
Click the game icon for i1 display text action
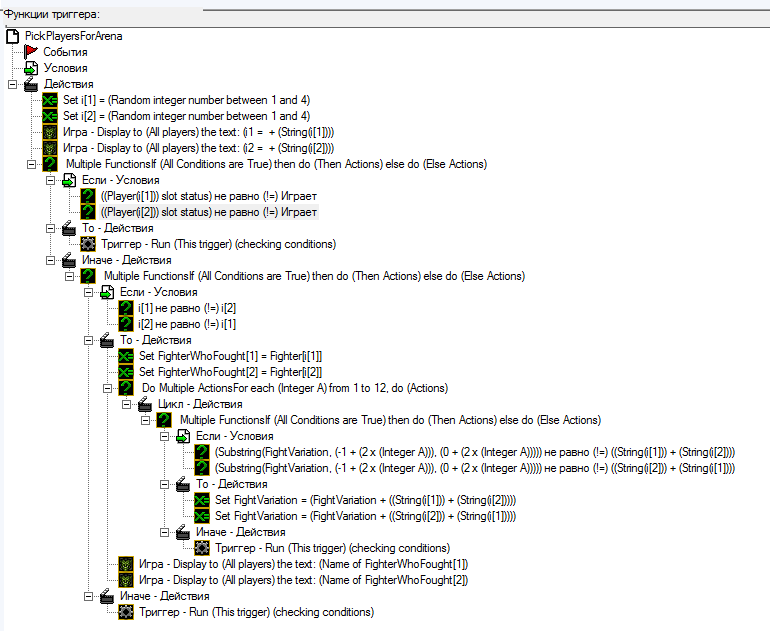point(50,132)
